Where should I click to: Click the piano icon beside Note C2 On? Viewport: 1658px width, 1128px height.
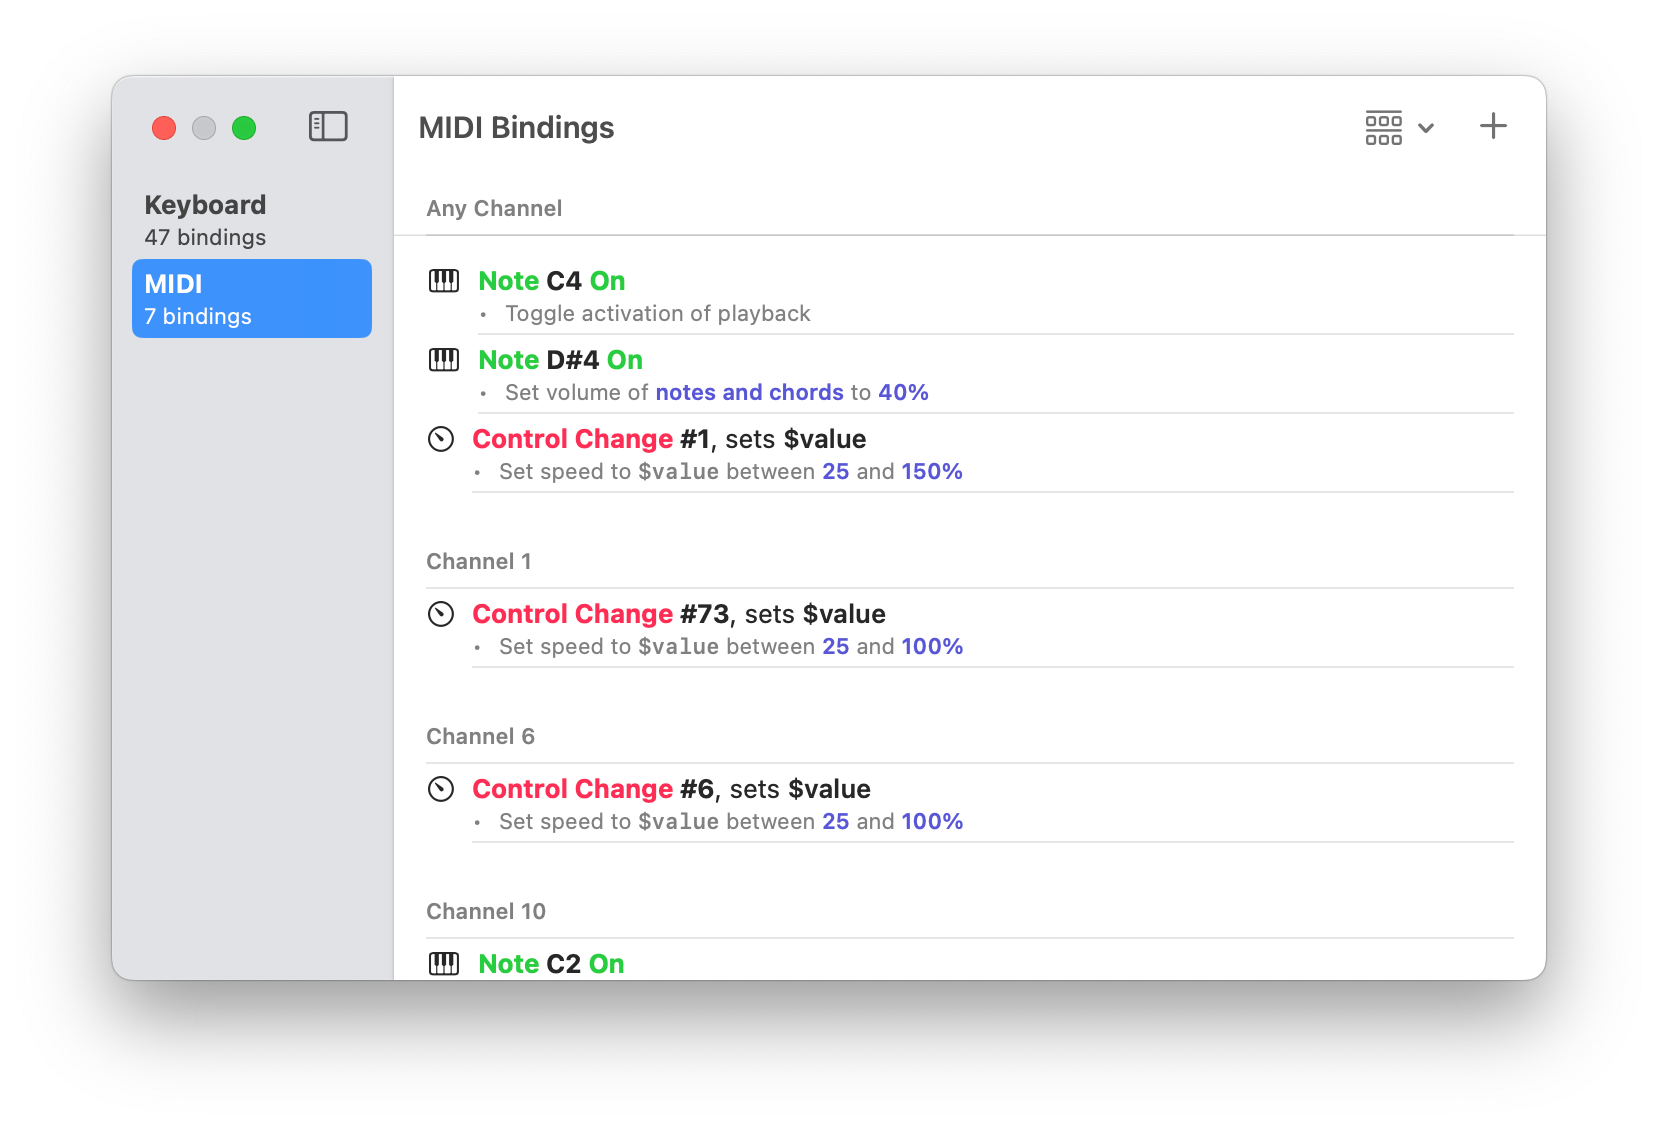[x=444, y=964]
